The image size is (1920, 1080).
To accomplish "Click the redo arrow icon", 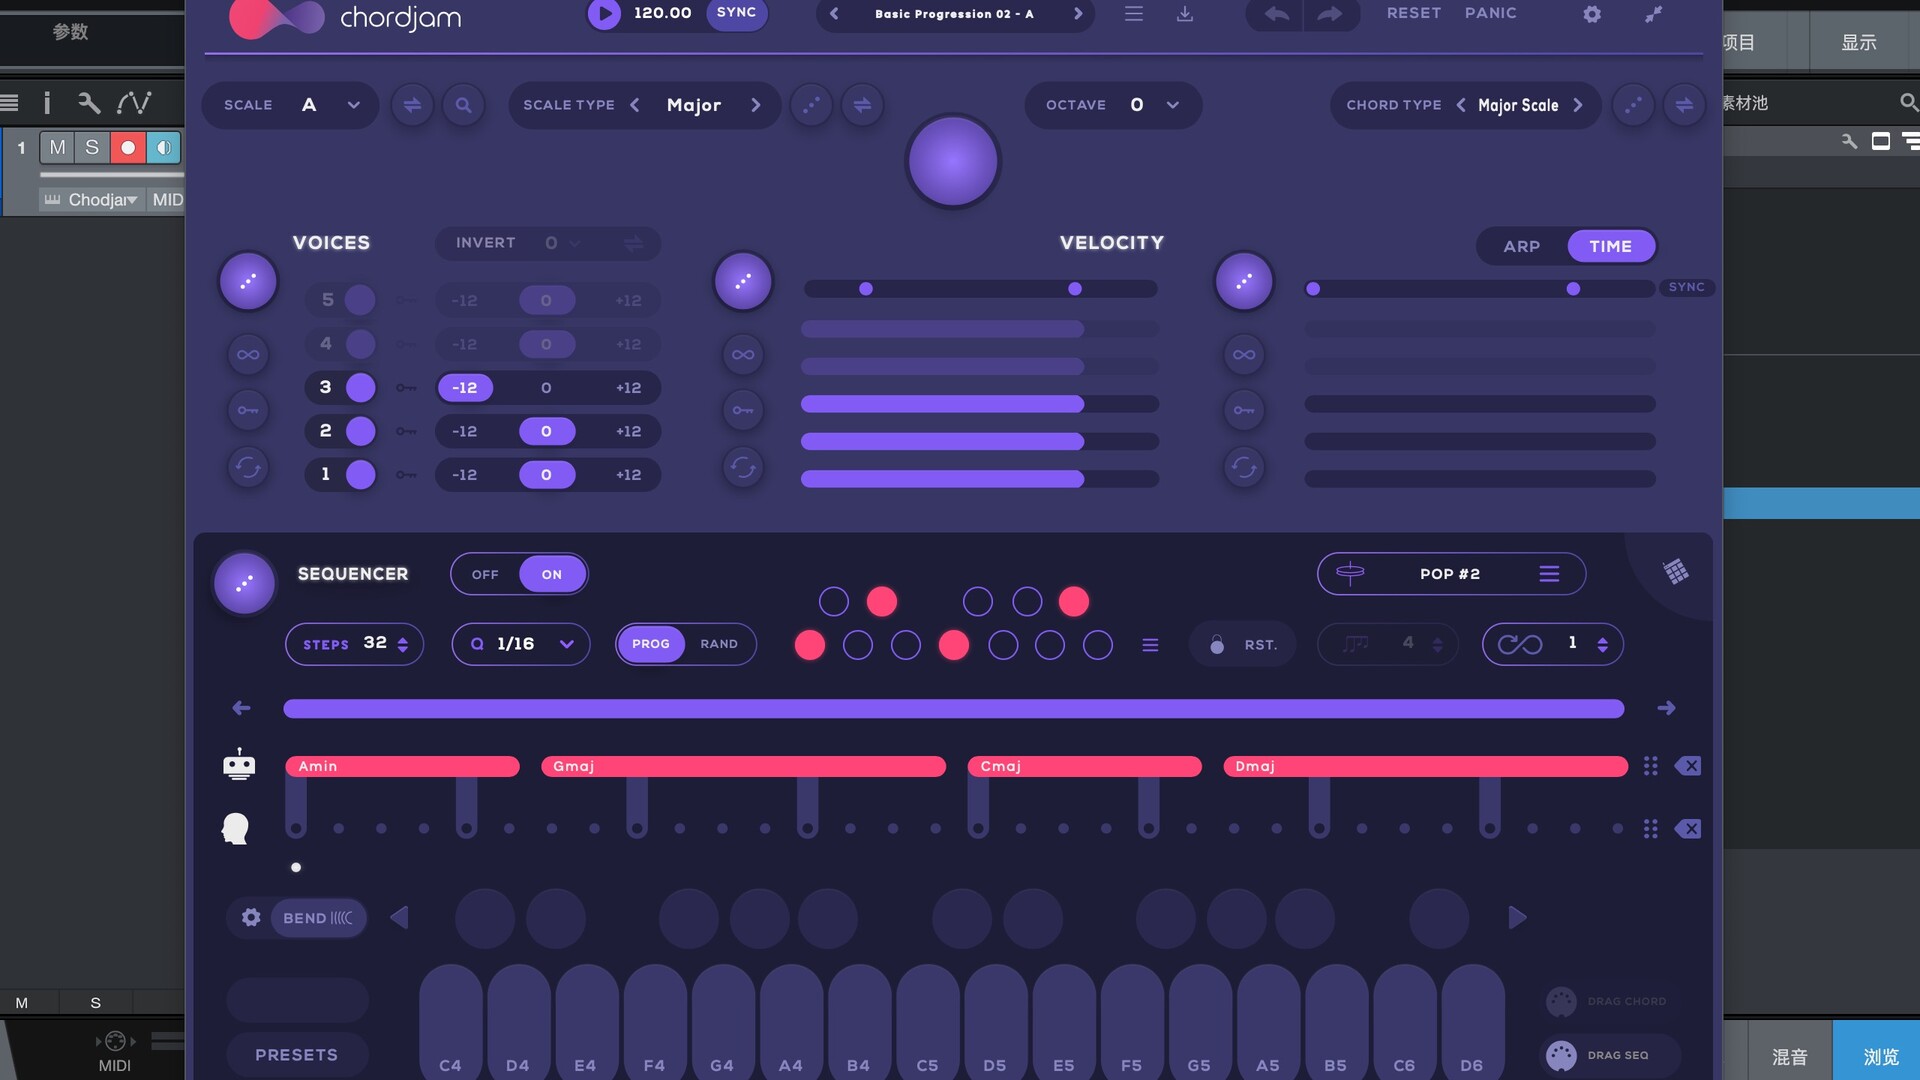I will tap(1329, 14).
